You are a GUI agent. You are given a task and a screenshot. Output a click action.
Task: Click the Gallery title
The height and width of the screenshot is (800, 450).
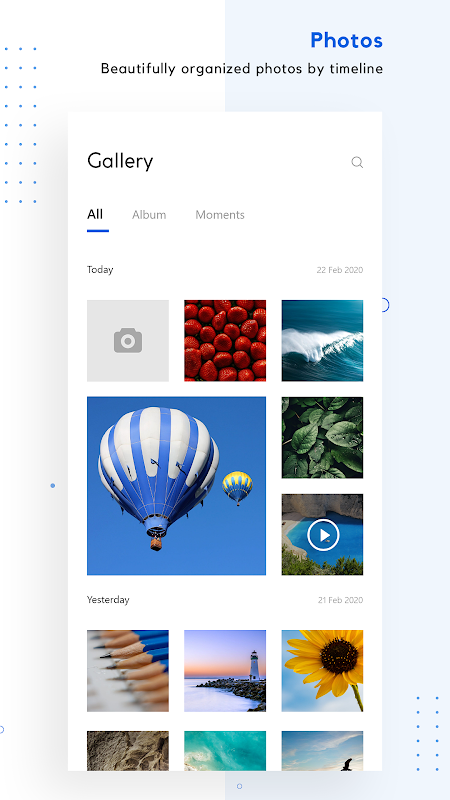(120, 161)
